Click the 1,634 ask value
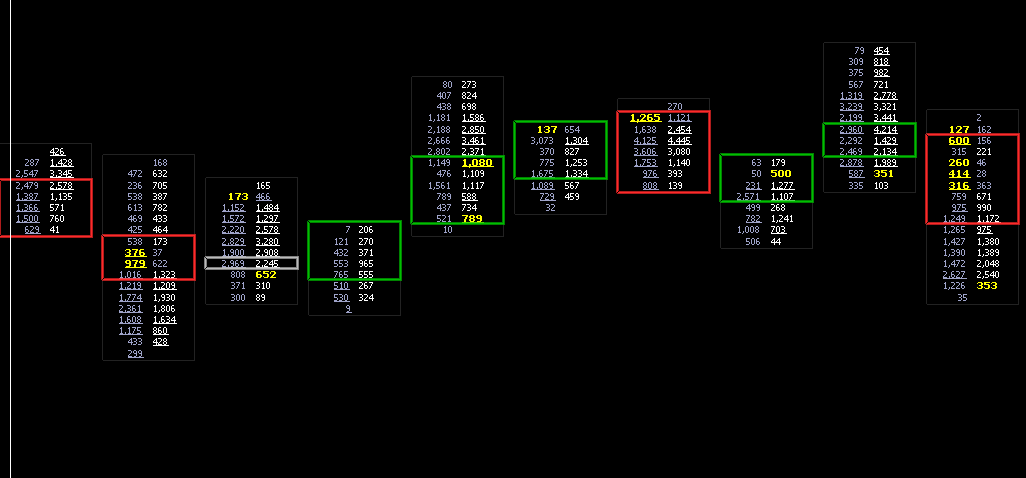 pyautogui.click(x=164, y=320)
